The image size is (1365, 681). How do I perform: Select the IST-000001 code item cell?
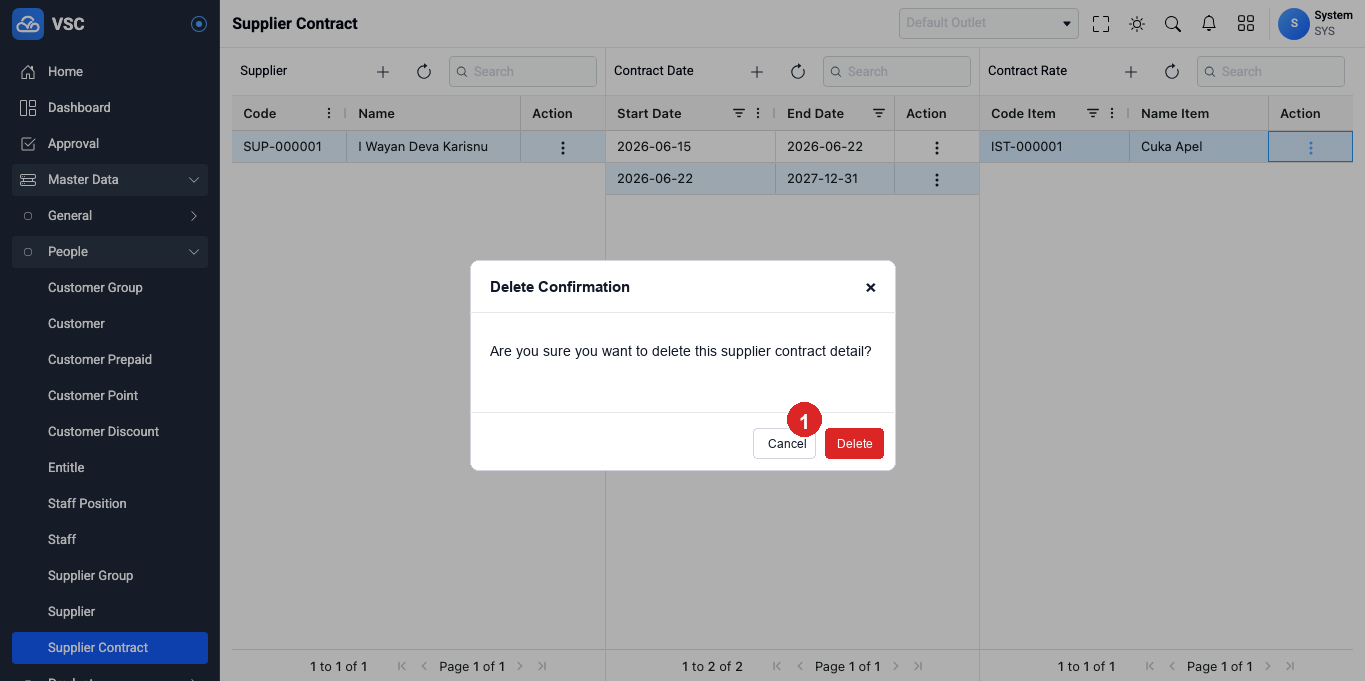[x=1055, y=147]
